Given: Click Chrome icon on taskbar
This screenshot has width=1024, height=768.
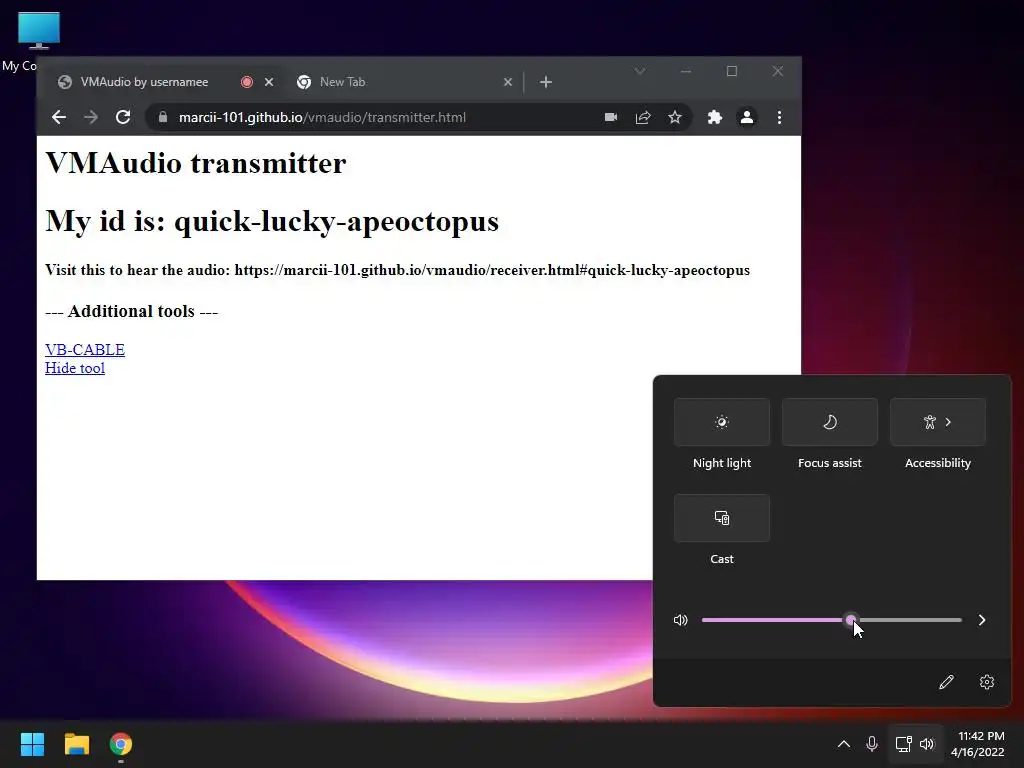Looking at the screenshot, I should click(121, 744).
